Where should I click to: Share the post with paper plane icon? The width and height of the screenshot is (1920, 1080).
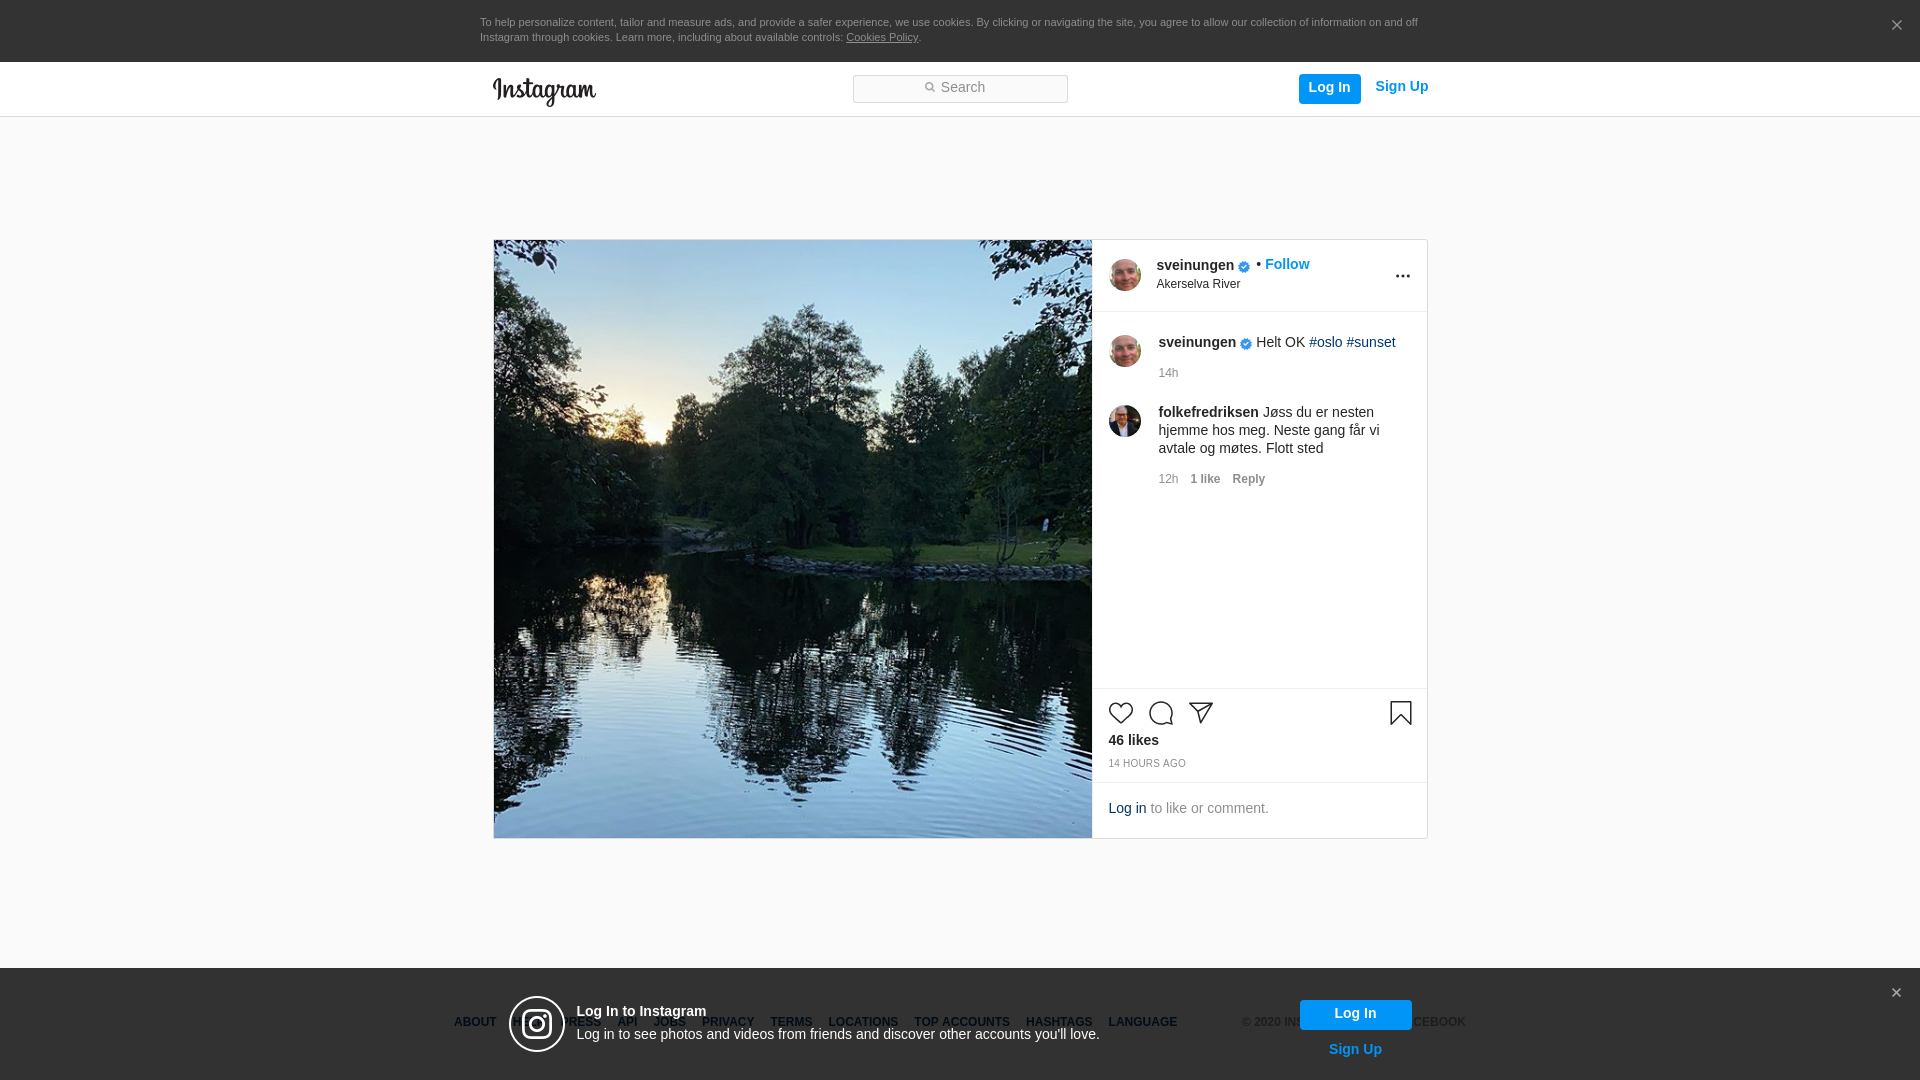1200,713
